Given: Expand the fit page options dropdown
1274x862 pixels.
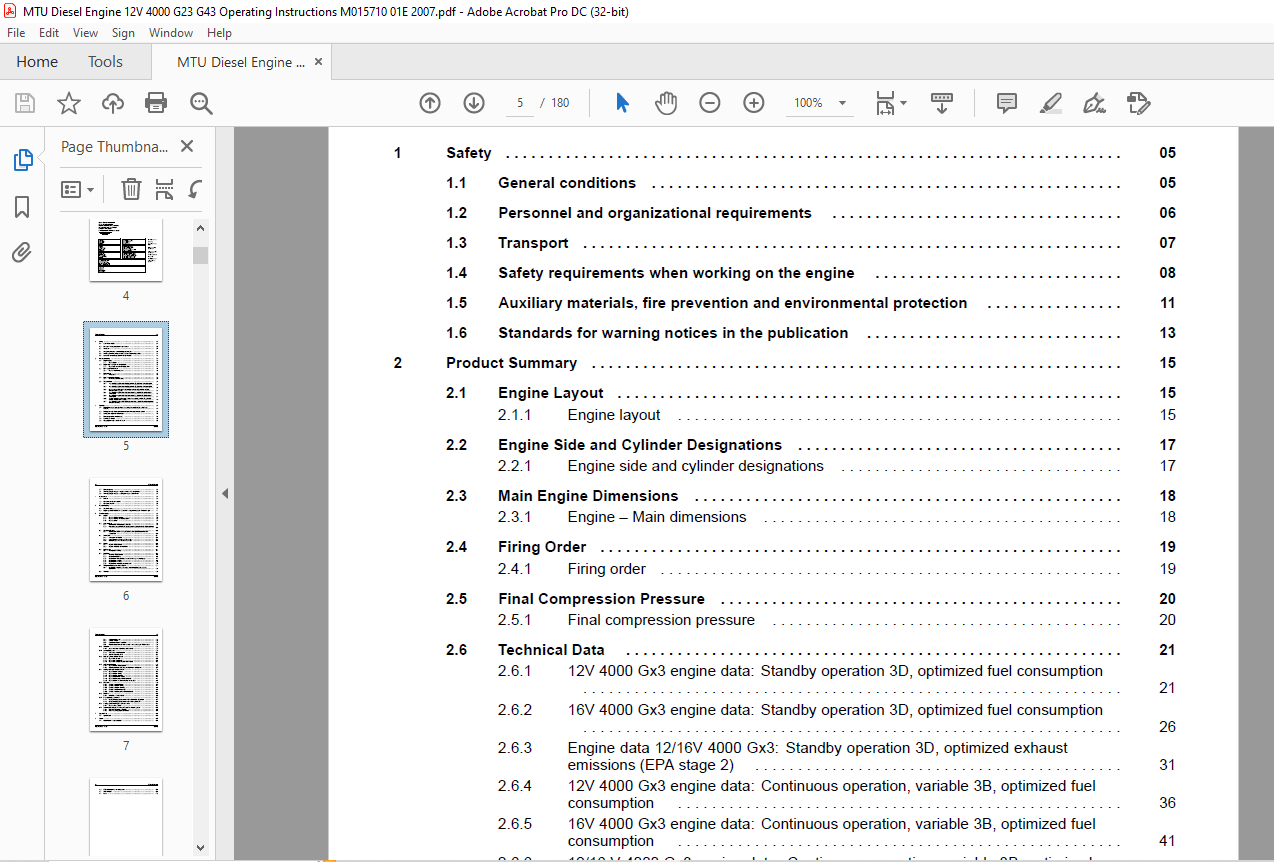Looking at the screenshot, I should [891, 103].
